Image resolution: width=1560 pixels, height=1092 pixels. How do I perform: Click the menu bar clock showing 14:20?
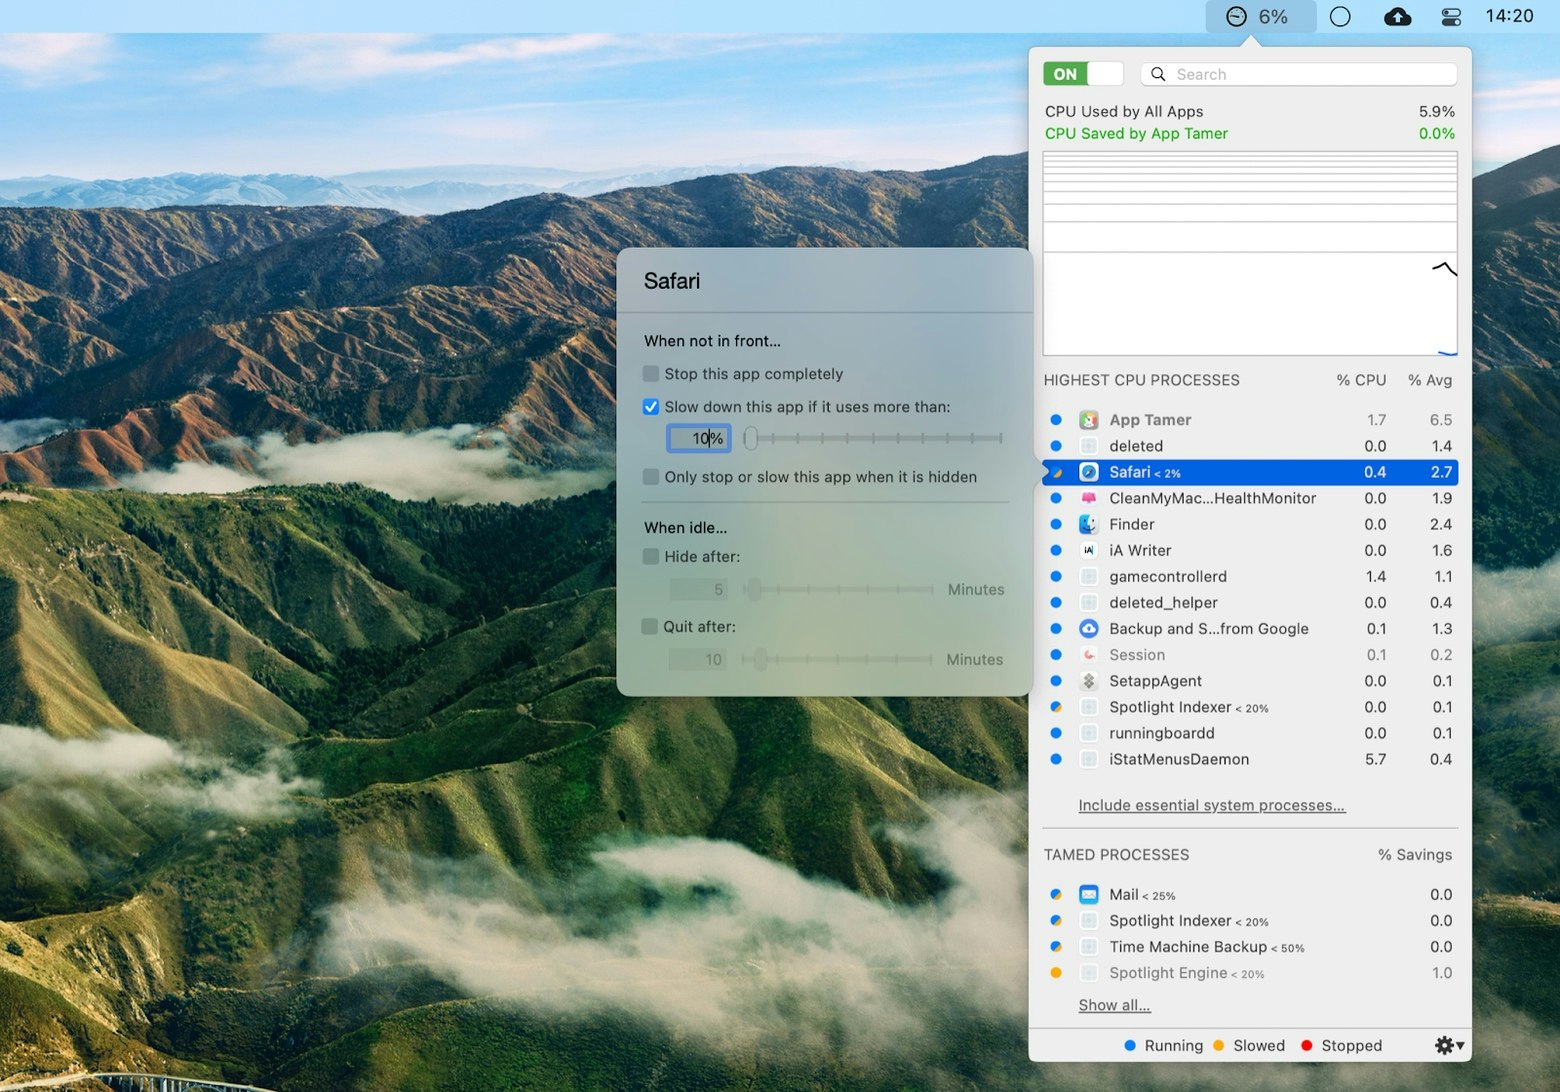pyautogui.click(x=1509, y=16)
